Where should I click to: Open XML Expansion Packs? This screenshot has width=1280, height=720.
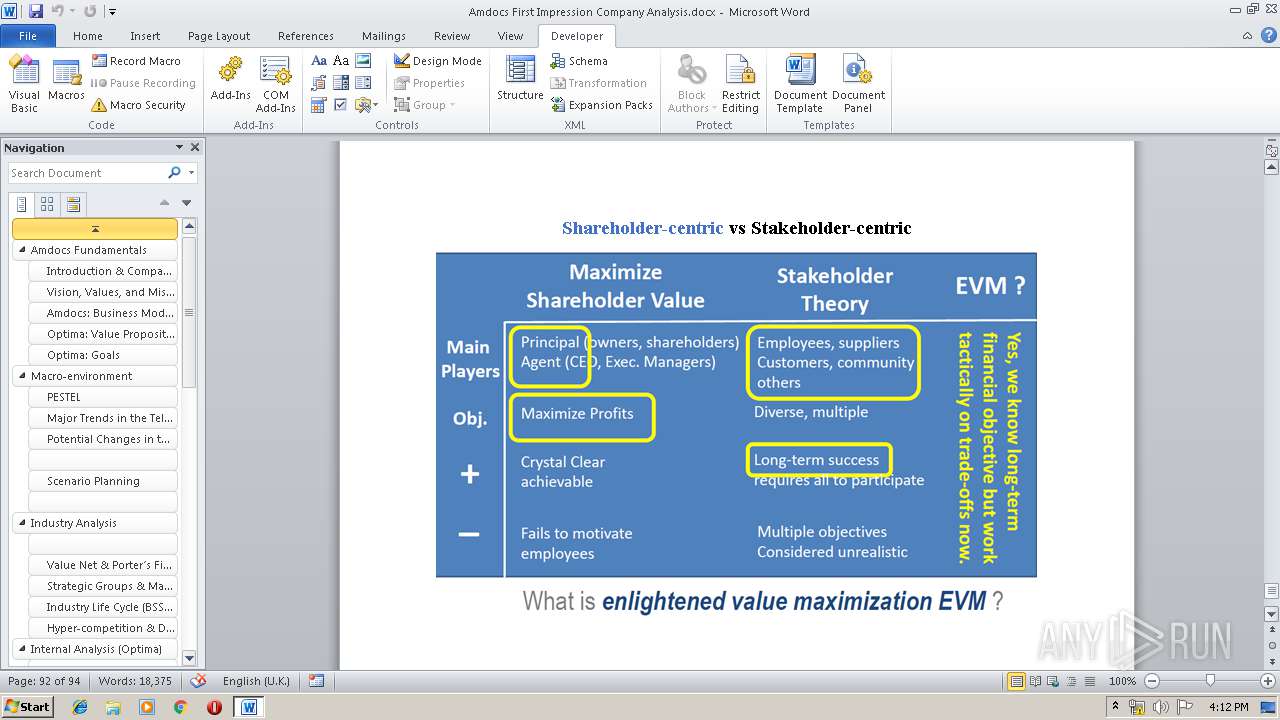point(601,105)
